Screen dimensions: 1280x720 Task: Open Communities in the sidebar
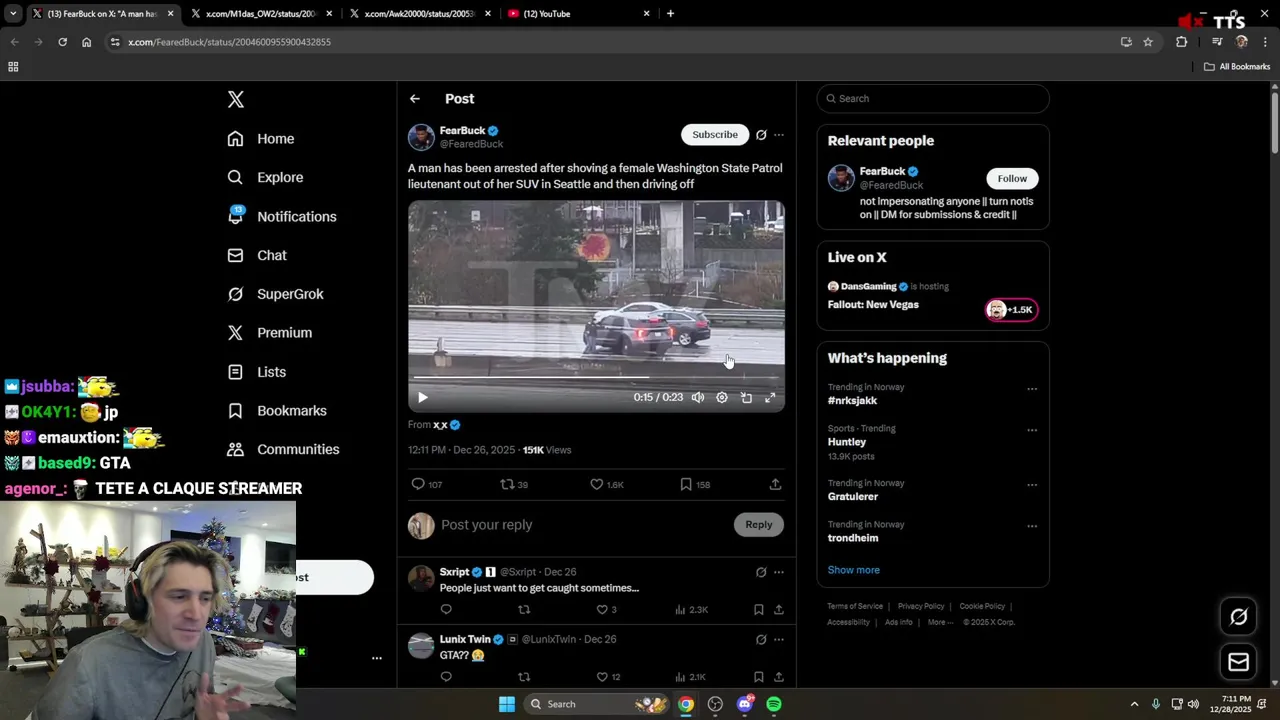pyautogui.click(x=283, y=450)
